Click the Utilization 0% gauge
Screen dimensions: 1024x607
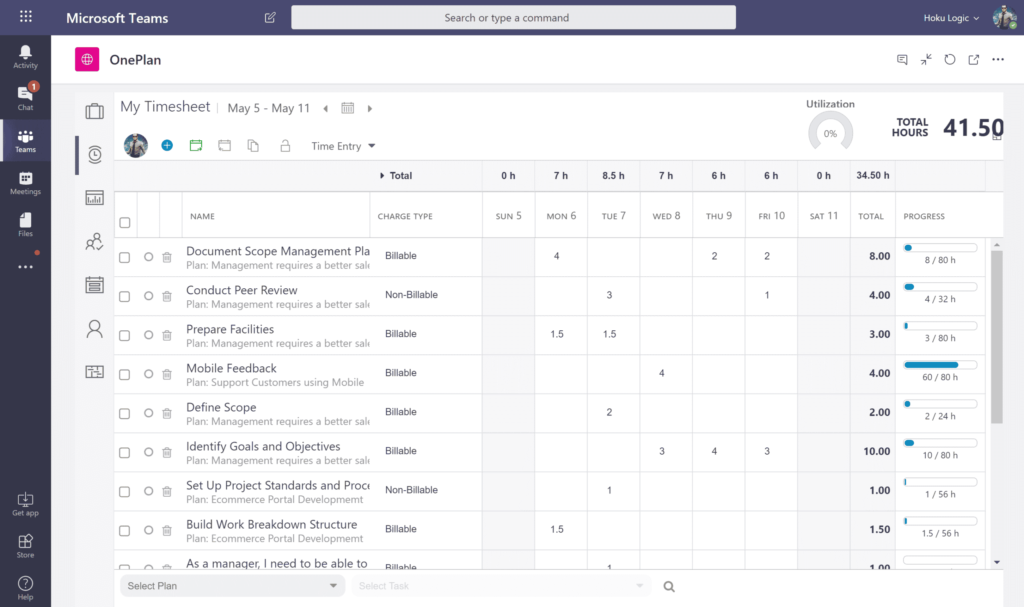(x=830, y=132)
